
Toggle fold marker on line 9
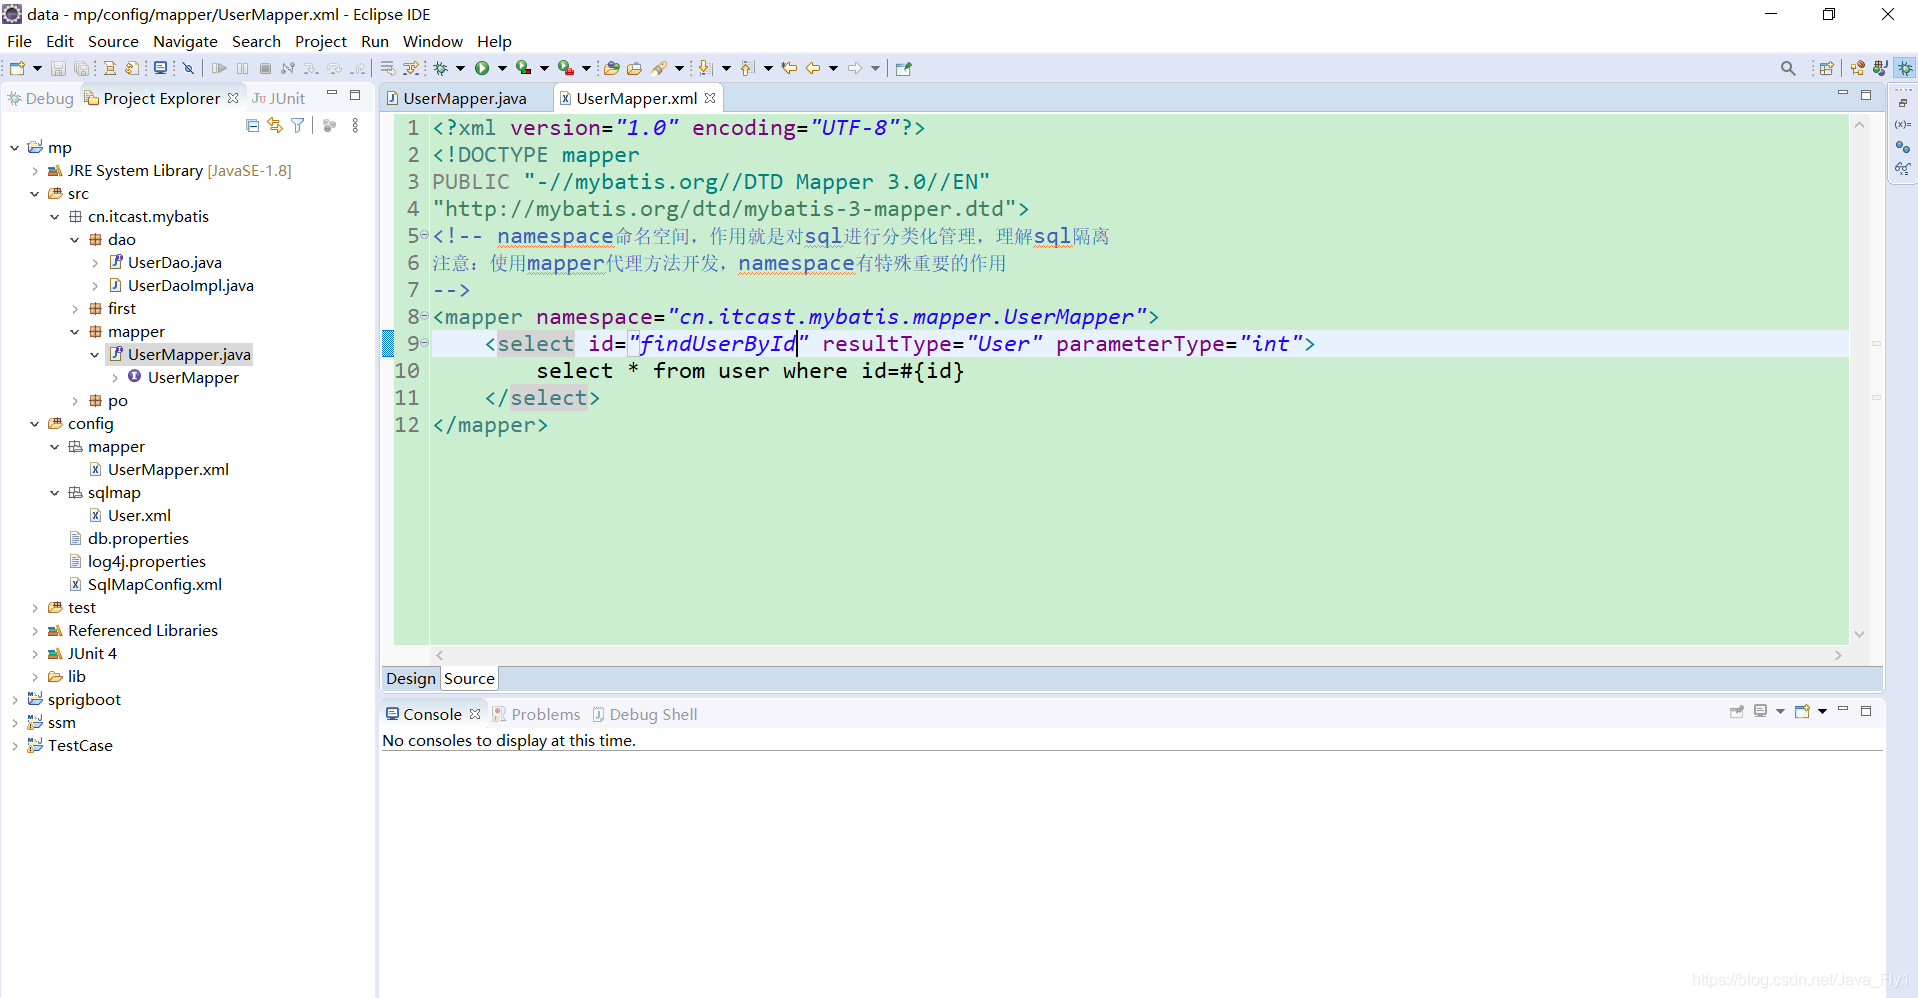424,343
